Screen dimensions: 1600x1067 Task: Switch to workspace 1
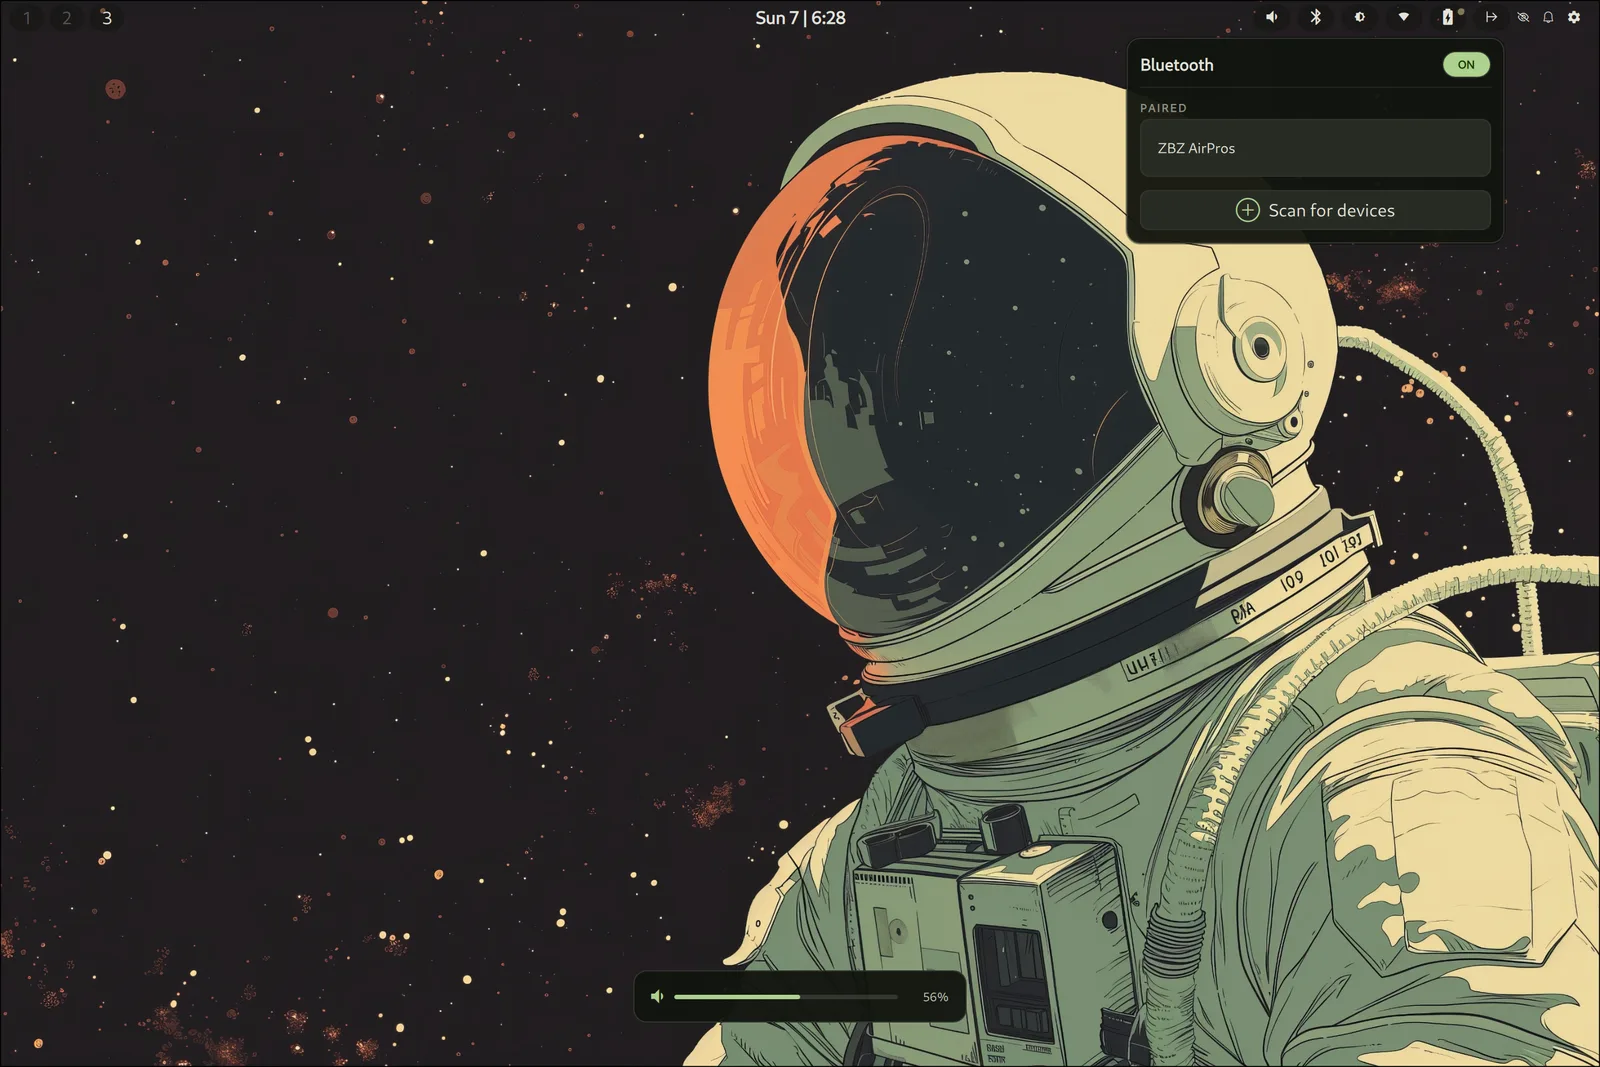[x=27, y=18]
